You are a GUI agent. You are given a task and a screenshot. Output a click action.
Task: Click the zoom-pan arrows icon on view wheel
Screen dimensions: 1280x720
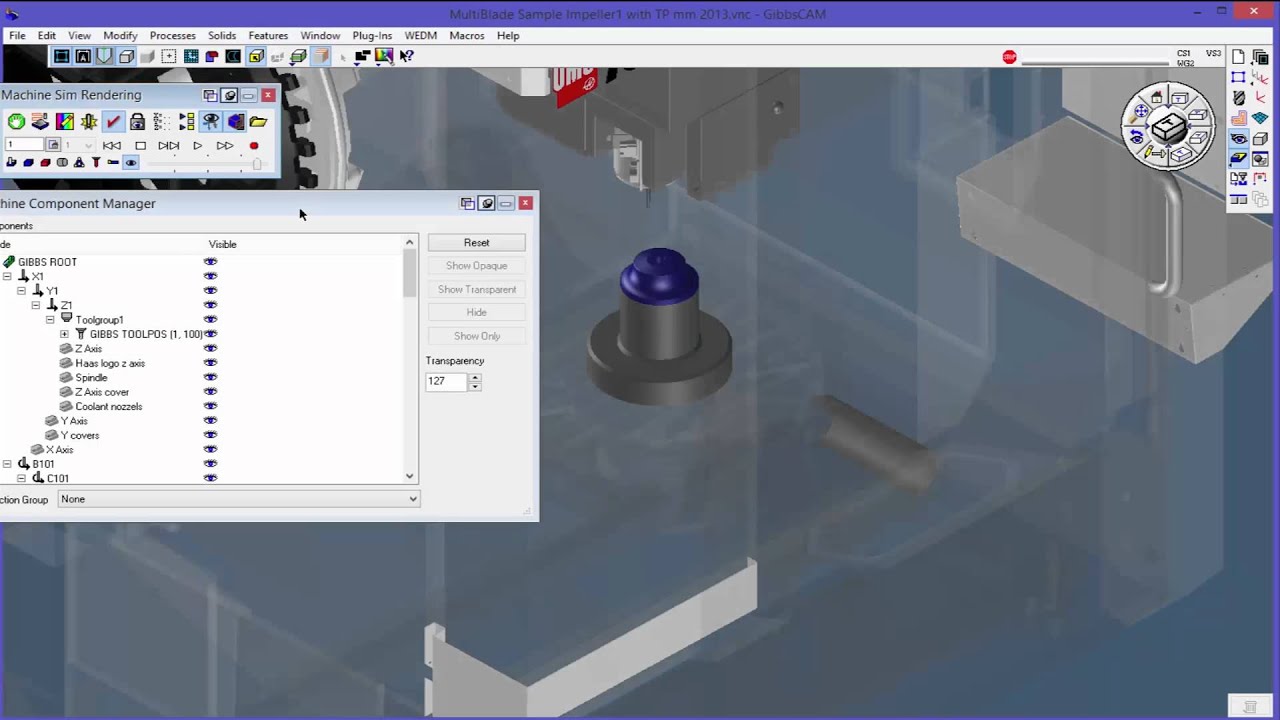tap(1141, 111)
